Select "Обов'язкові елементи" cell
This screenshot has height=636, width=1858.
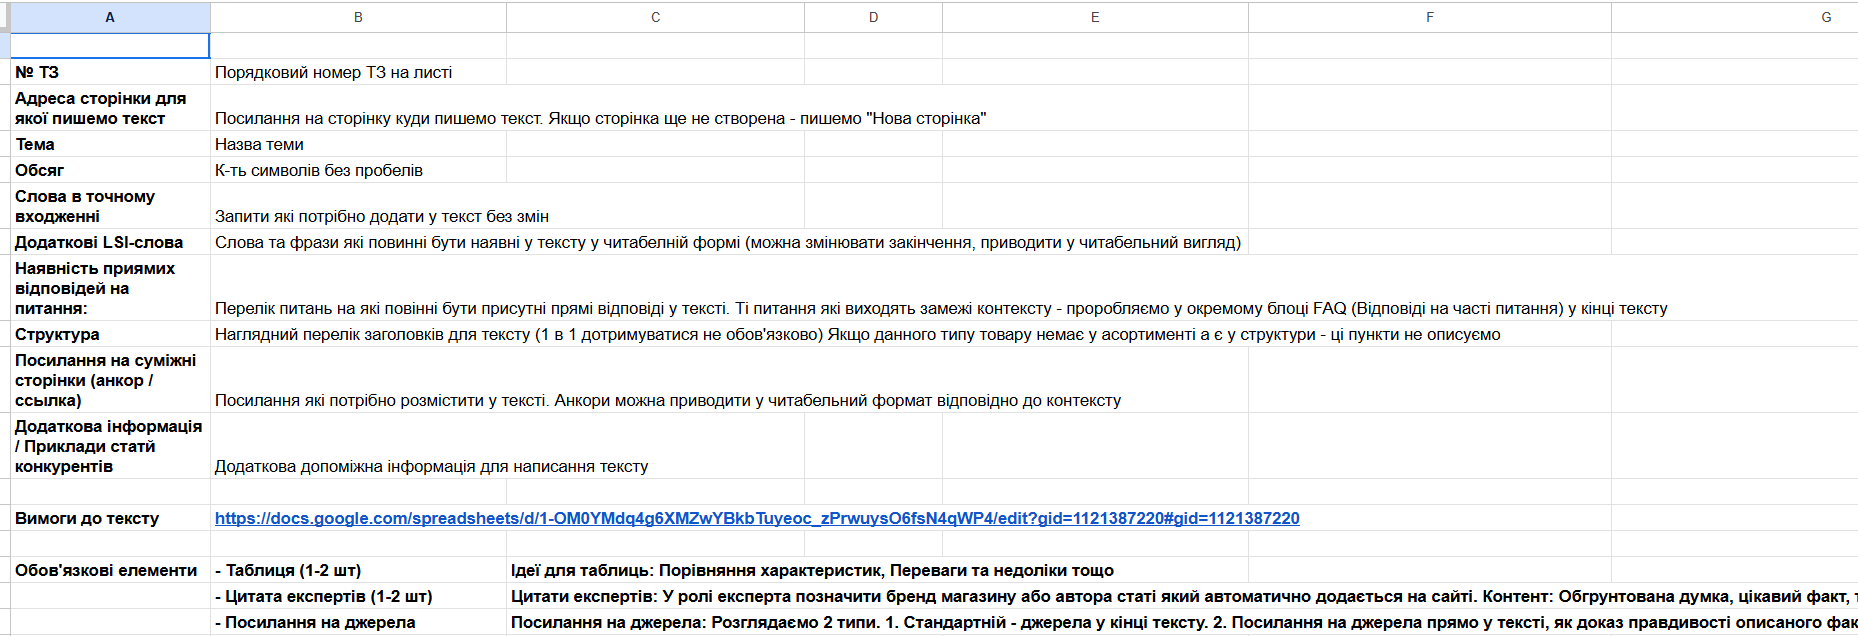(x=110, y=570)
